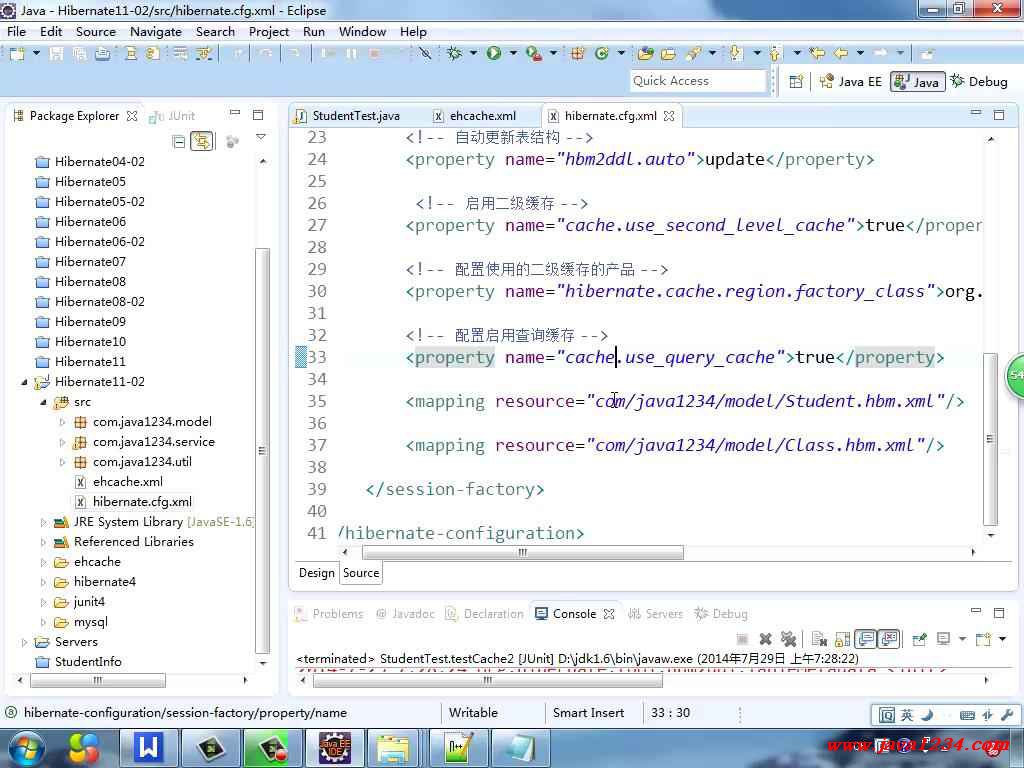Click editor vertical scrollbar thumb

tap(990, 438)
